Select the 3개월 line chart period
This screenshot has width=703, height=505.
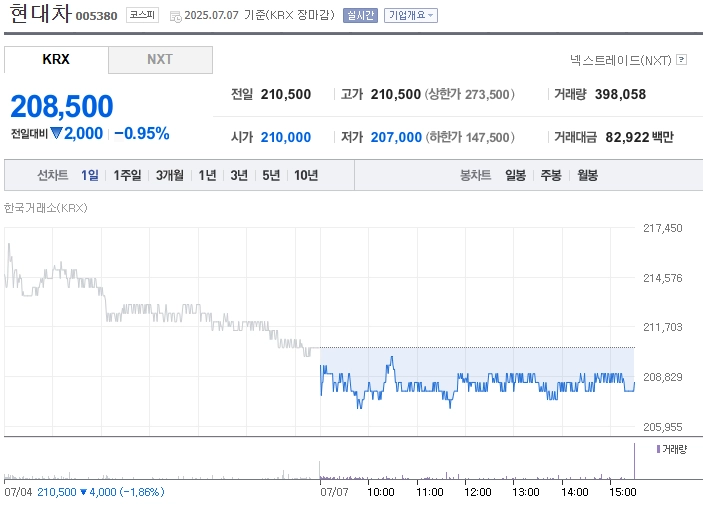tap(169, 175)
